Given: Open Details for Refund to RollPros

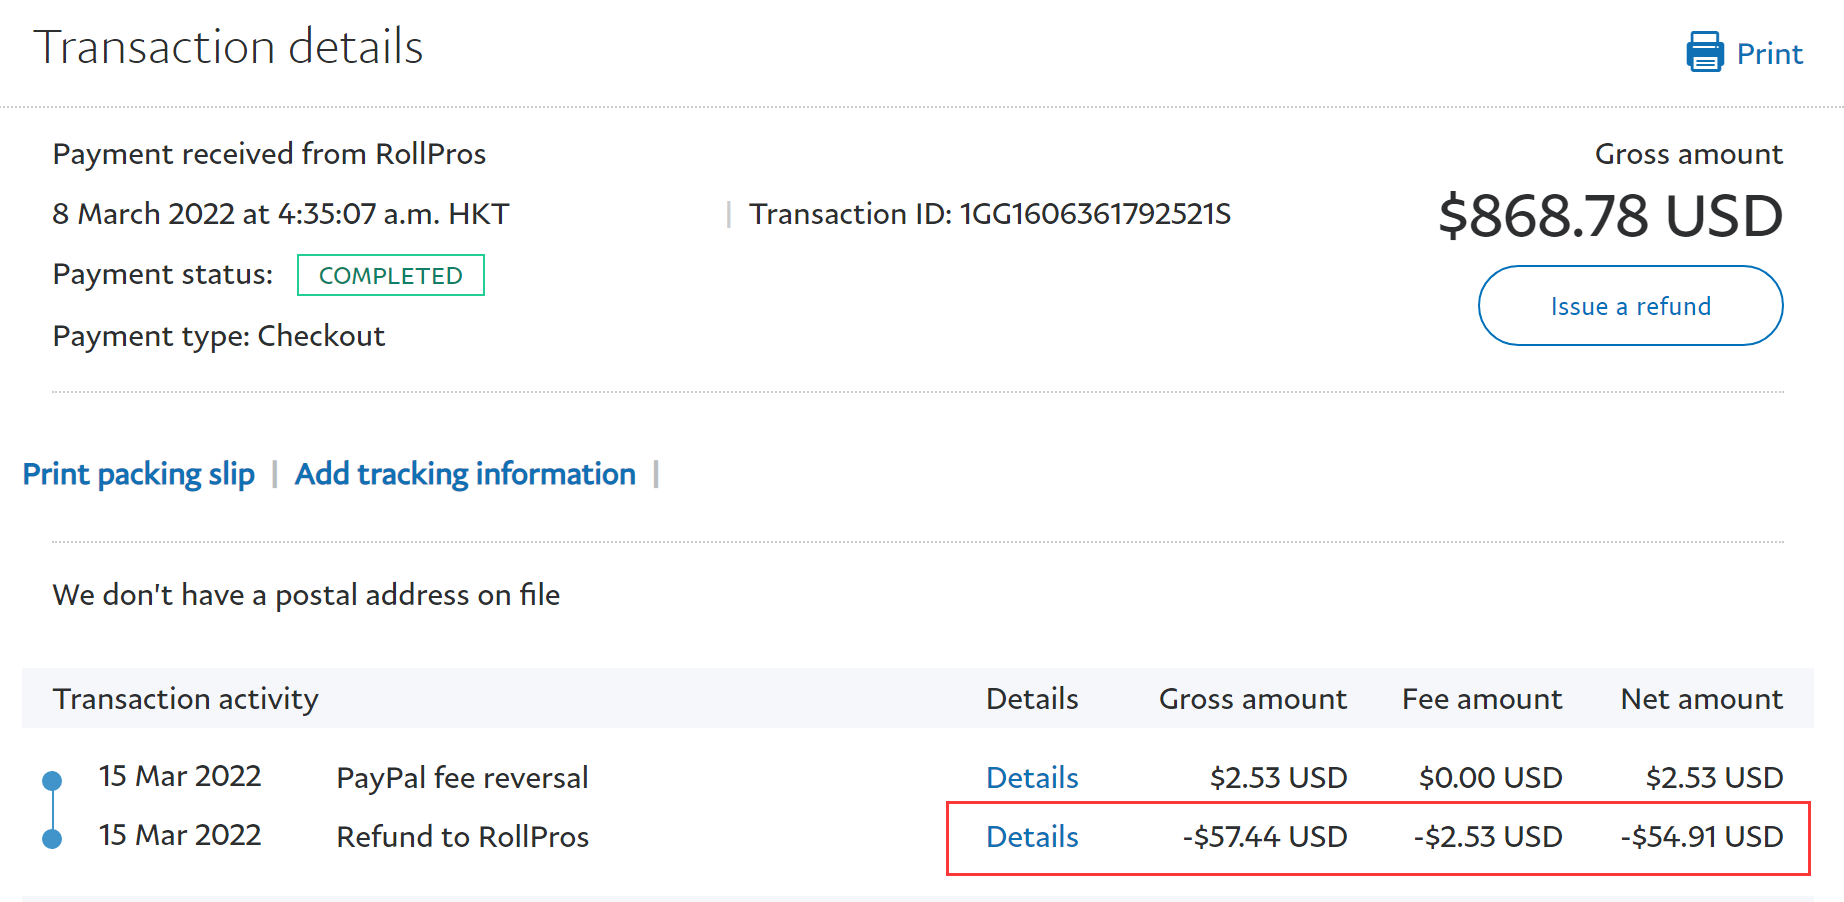Looking at the screenshot, I should (1031, 837).
